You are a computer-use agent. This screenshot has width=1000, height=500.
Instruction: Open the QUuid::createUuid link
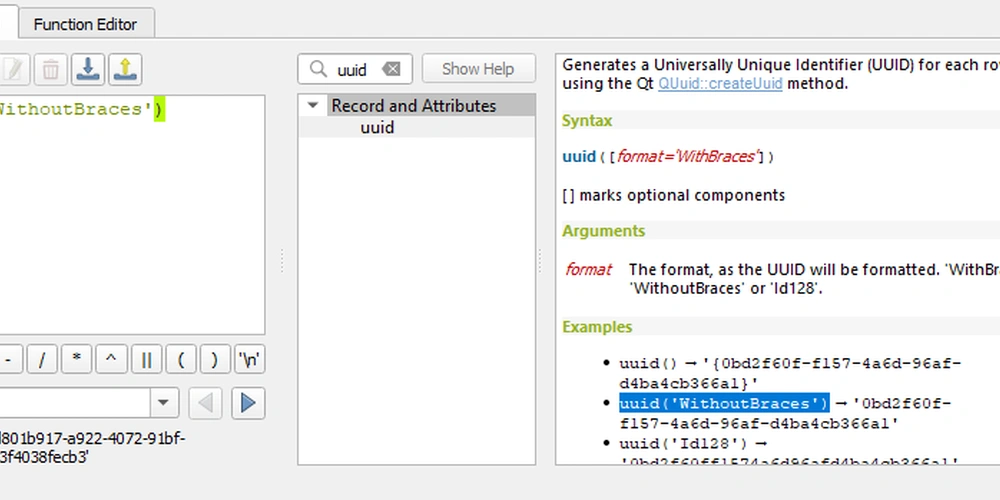pos(720,84)
